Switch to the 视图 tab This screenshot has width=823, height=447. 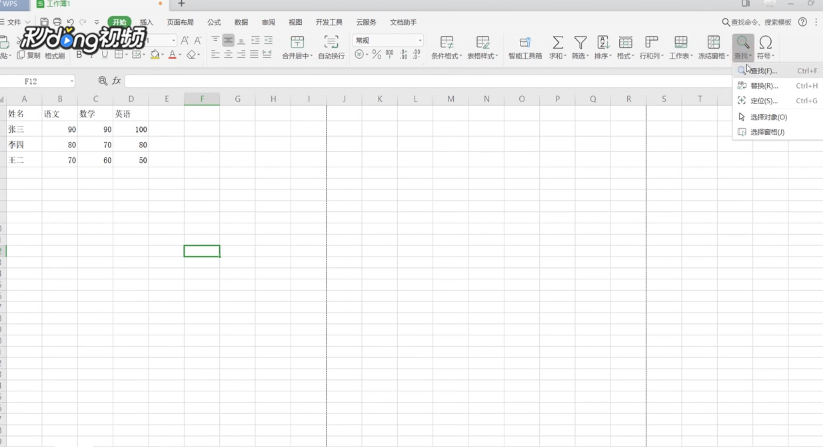[296, 22]
